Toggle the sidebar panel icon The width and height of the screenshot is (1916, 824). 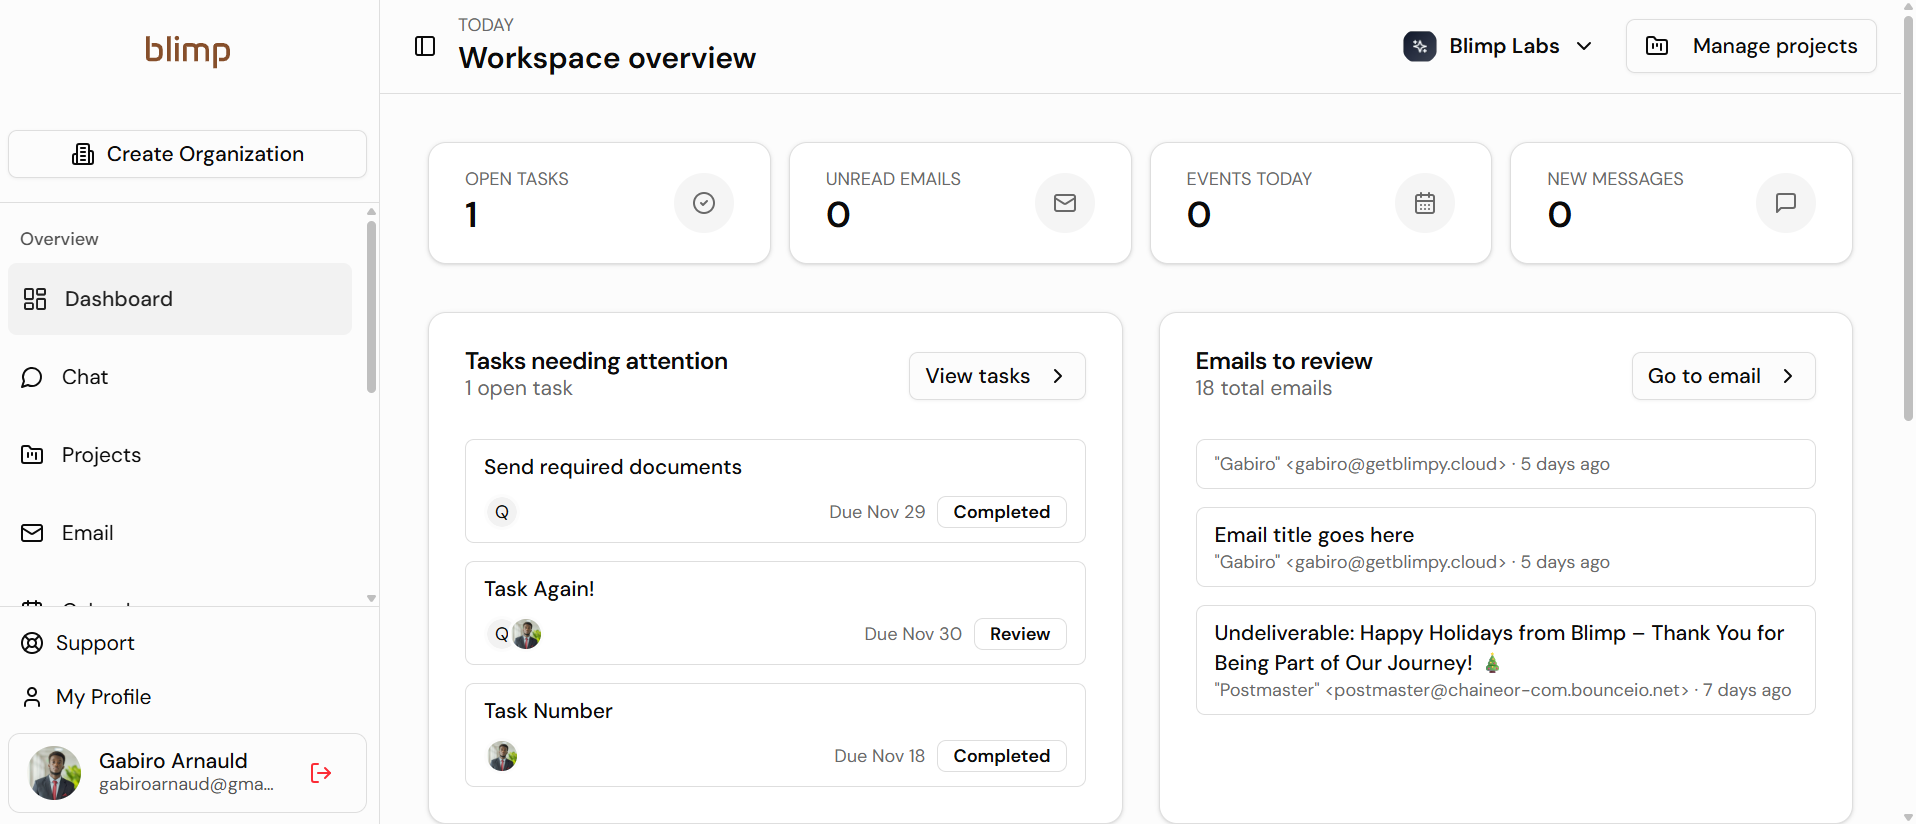pos(425,46)
